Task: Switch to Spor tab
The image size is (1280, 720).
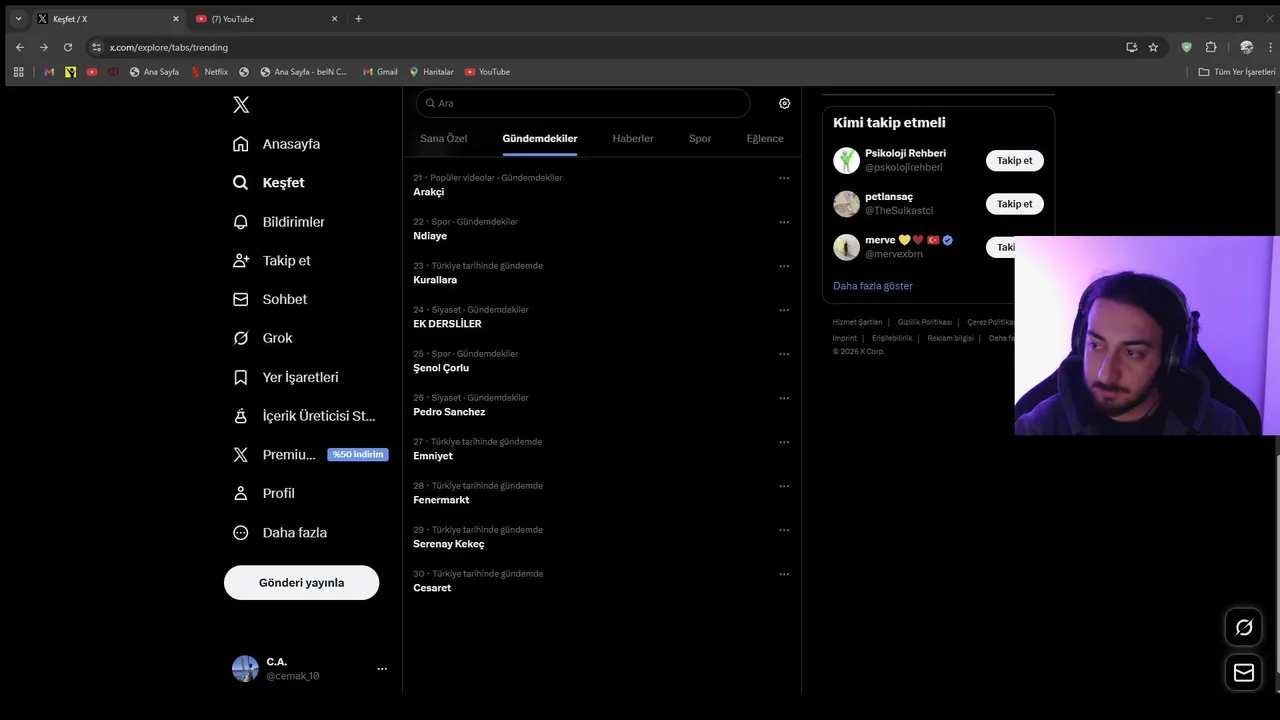Action: click(700, 139)
